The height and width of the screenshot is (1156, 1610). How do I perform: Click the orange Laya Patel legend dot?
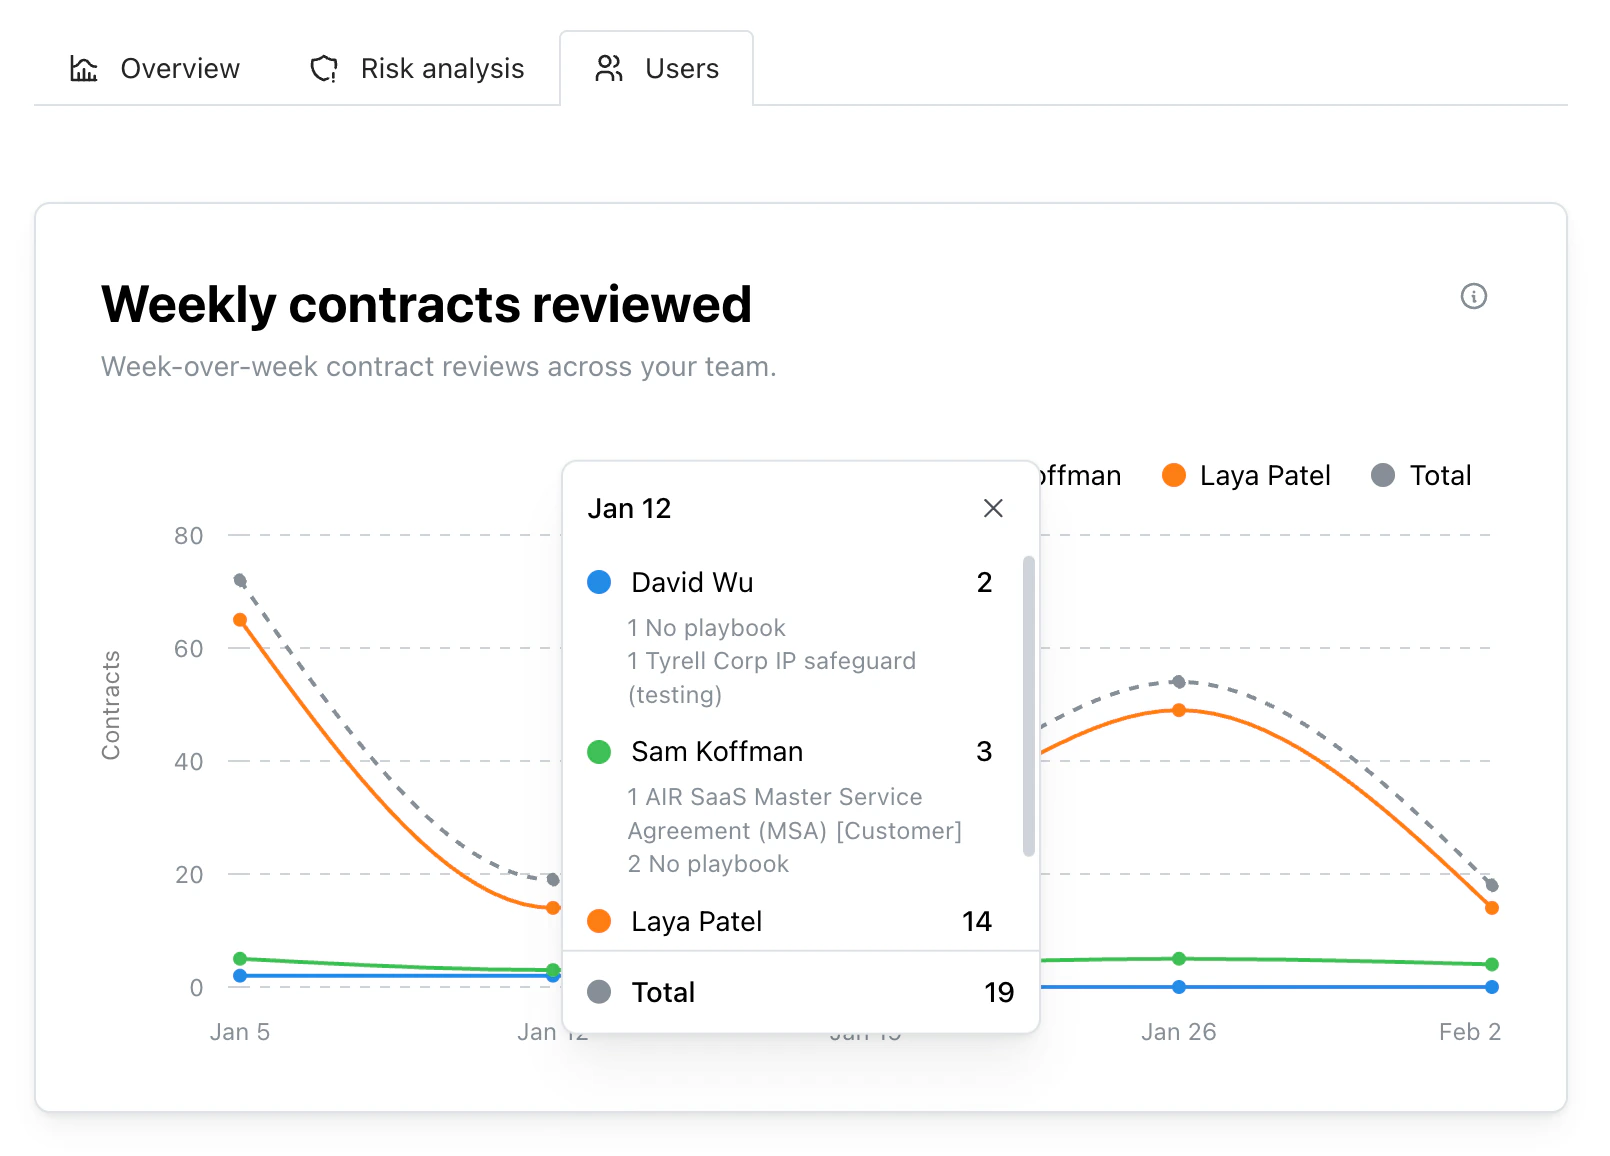[x=1172, y=475]
